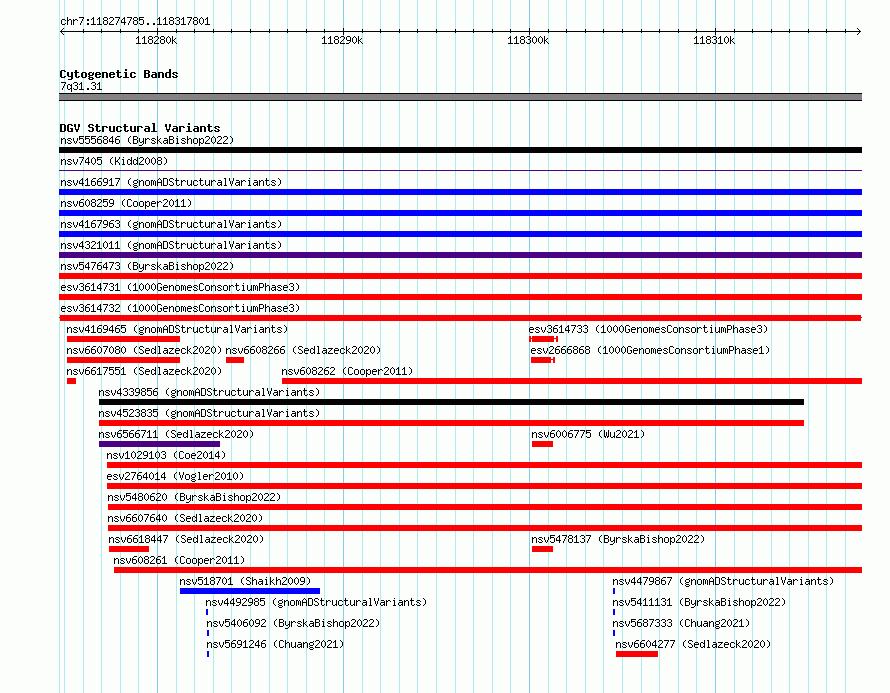Click the 118310k ruler position
This screenshot has height=693, width=890.
coord(714,40)
